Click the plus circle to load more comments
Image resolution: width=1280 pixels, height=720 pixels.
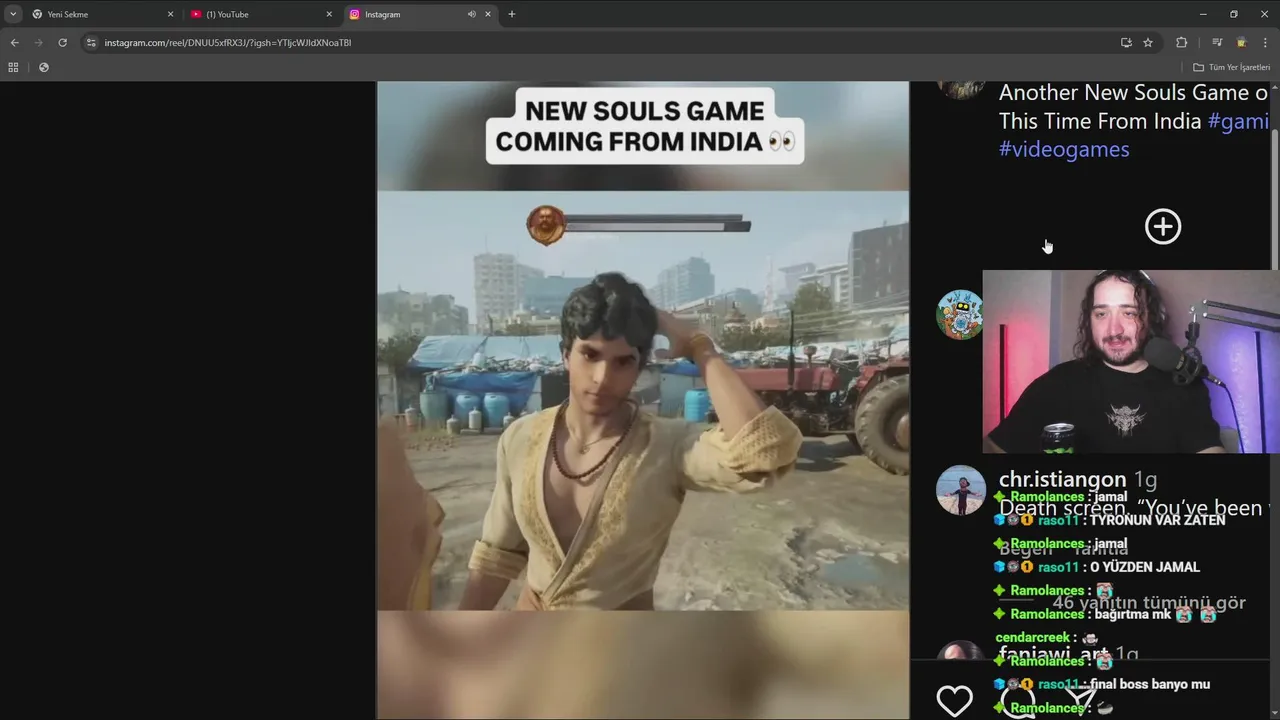pyautogui.click(x=1163, y=226)
